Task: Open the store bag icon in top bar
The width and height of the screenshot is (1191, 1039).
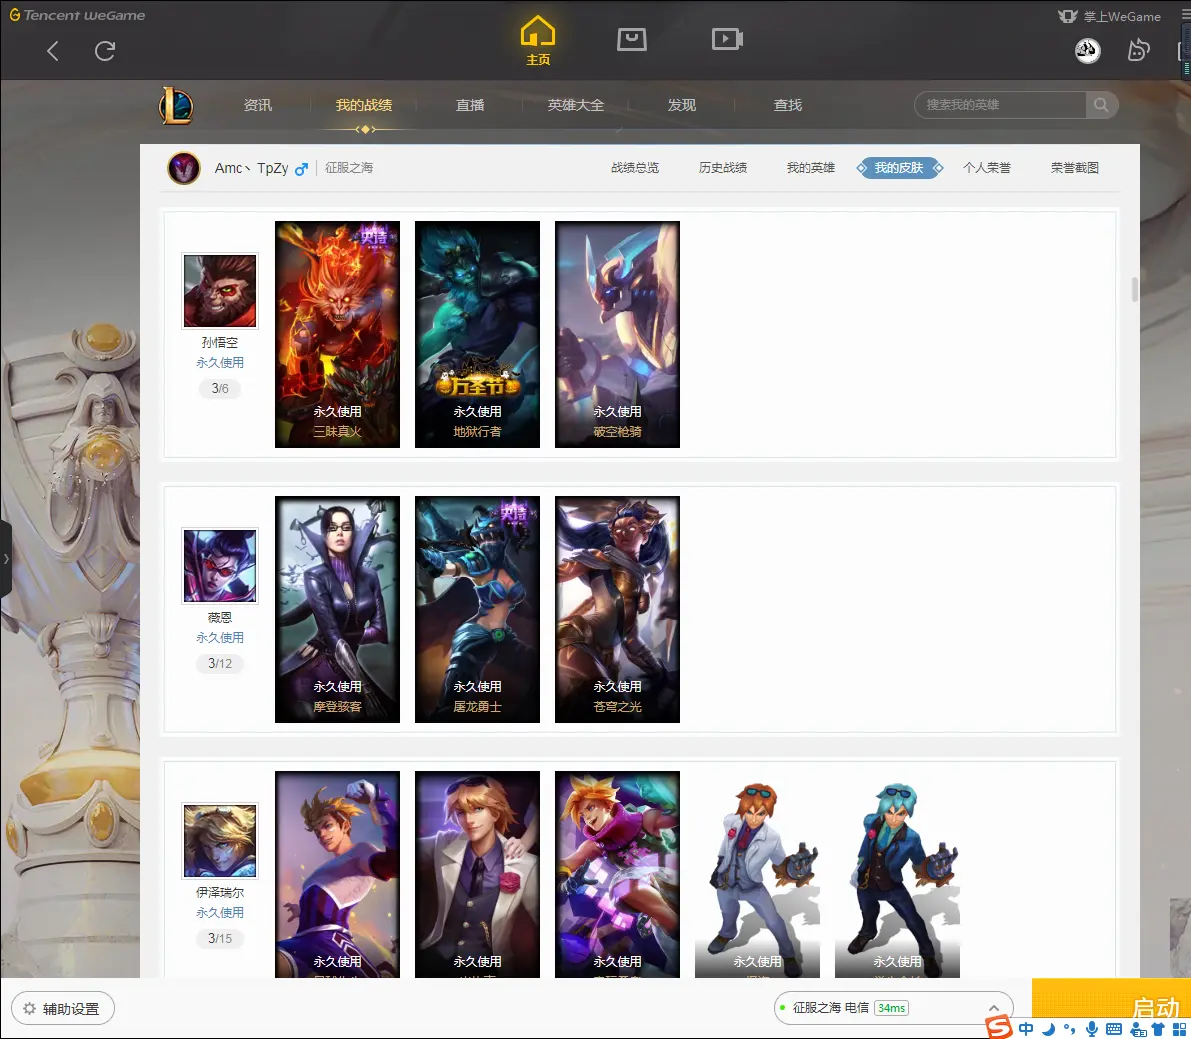Action: (x=632, y=39)
